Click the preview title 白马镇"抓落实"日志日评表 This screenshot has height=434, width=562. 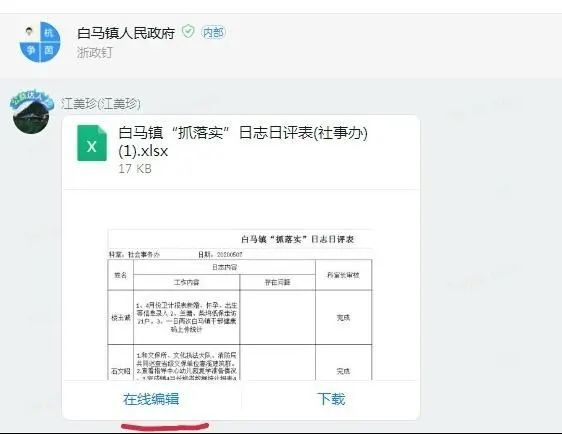(x=297, y=239)
